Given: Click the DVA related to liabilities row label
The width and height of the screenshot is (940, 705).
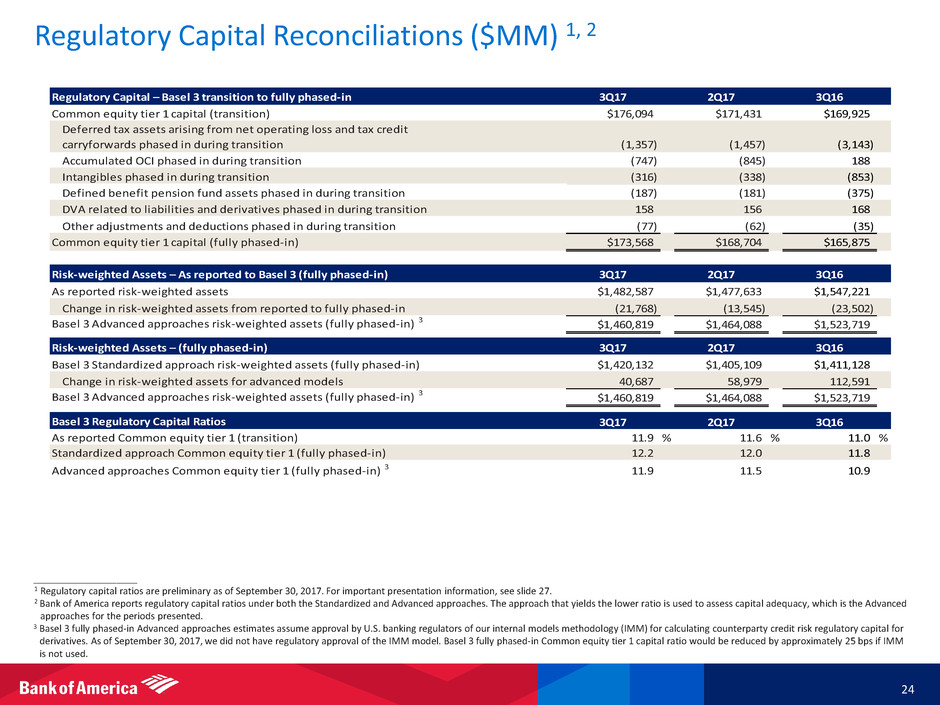Looking at the screenshot, I should pos(244,209).
